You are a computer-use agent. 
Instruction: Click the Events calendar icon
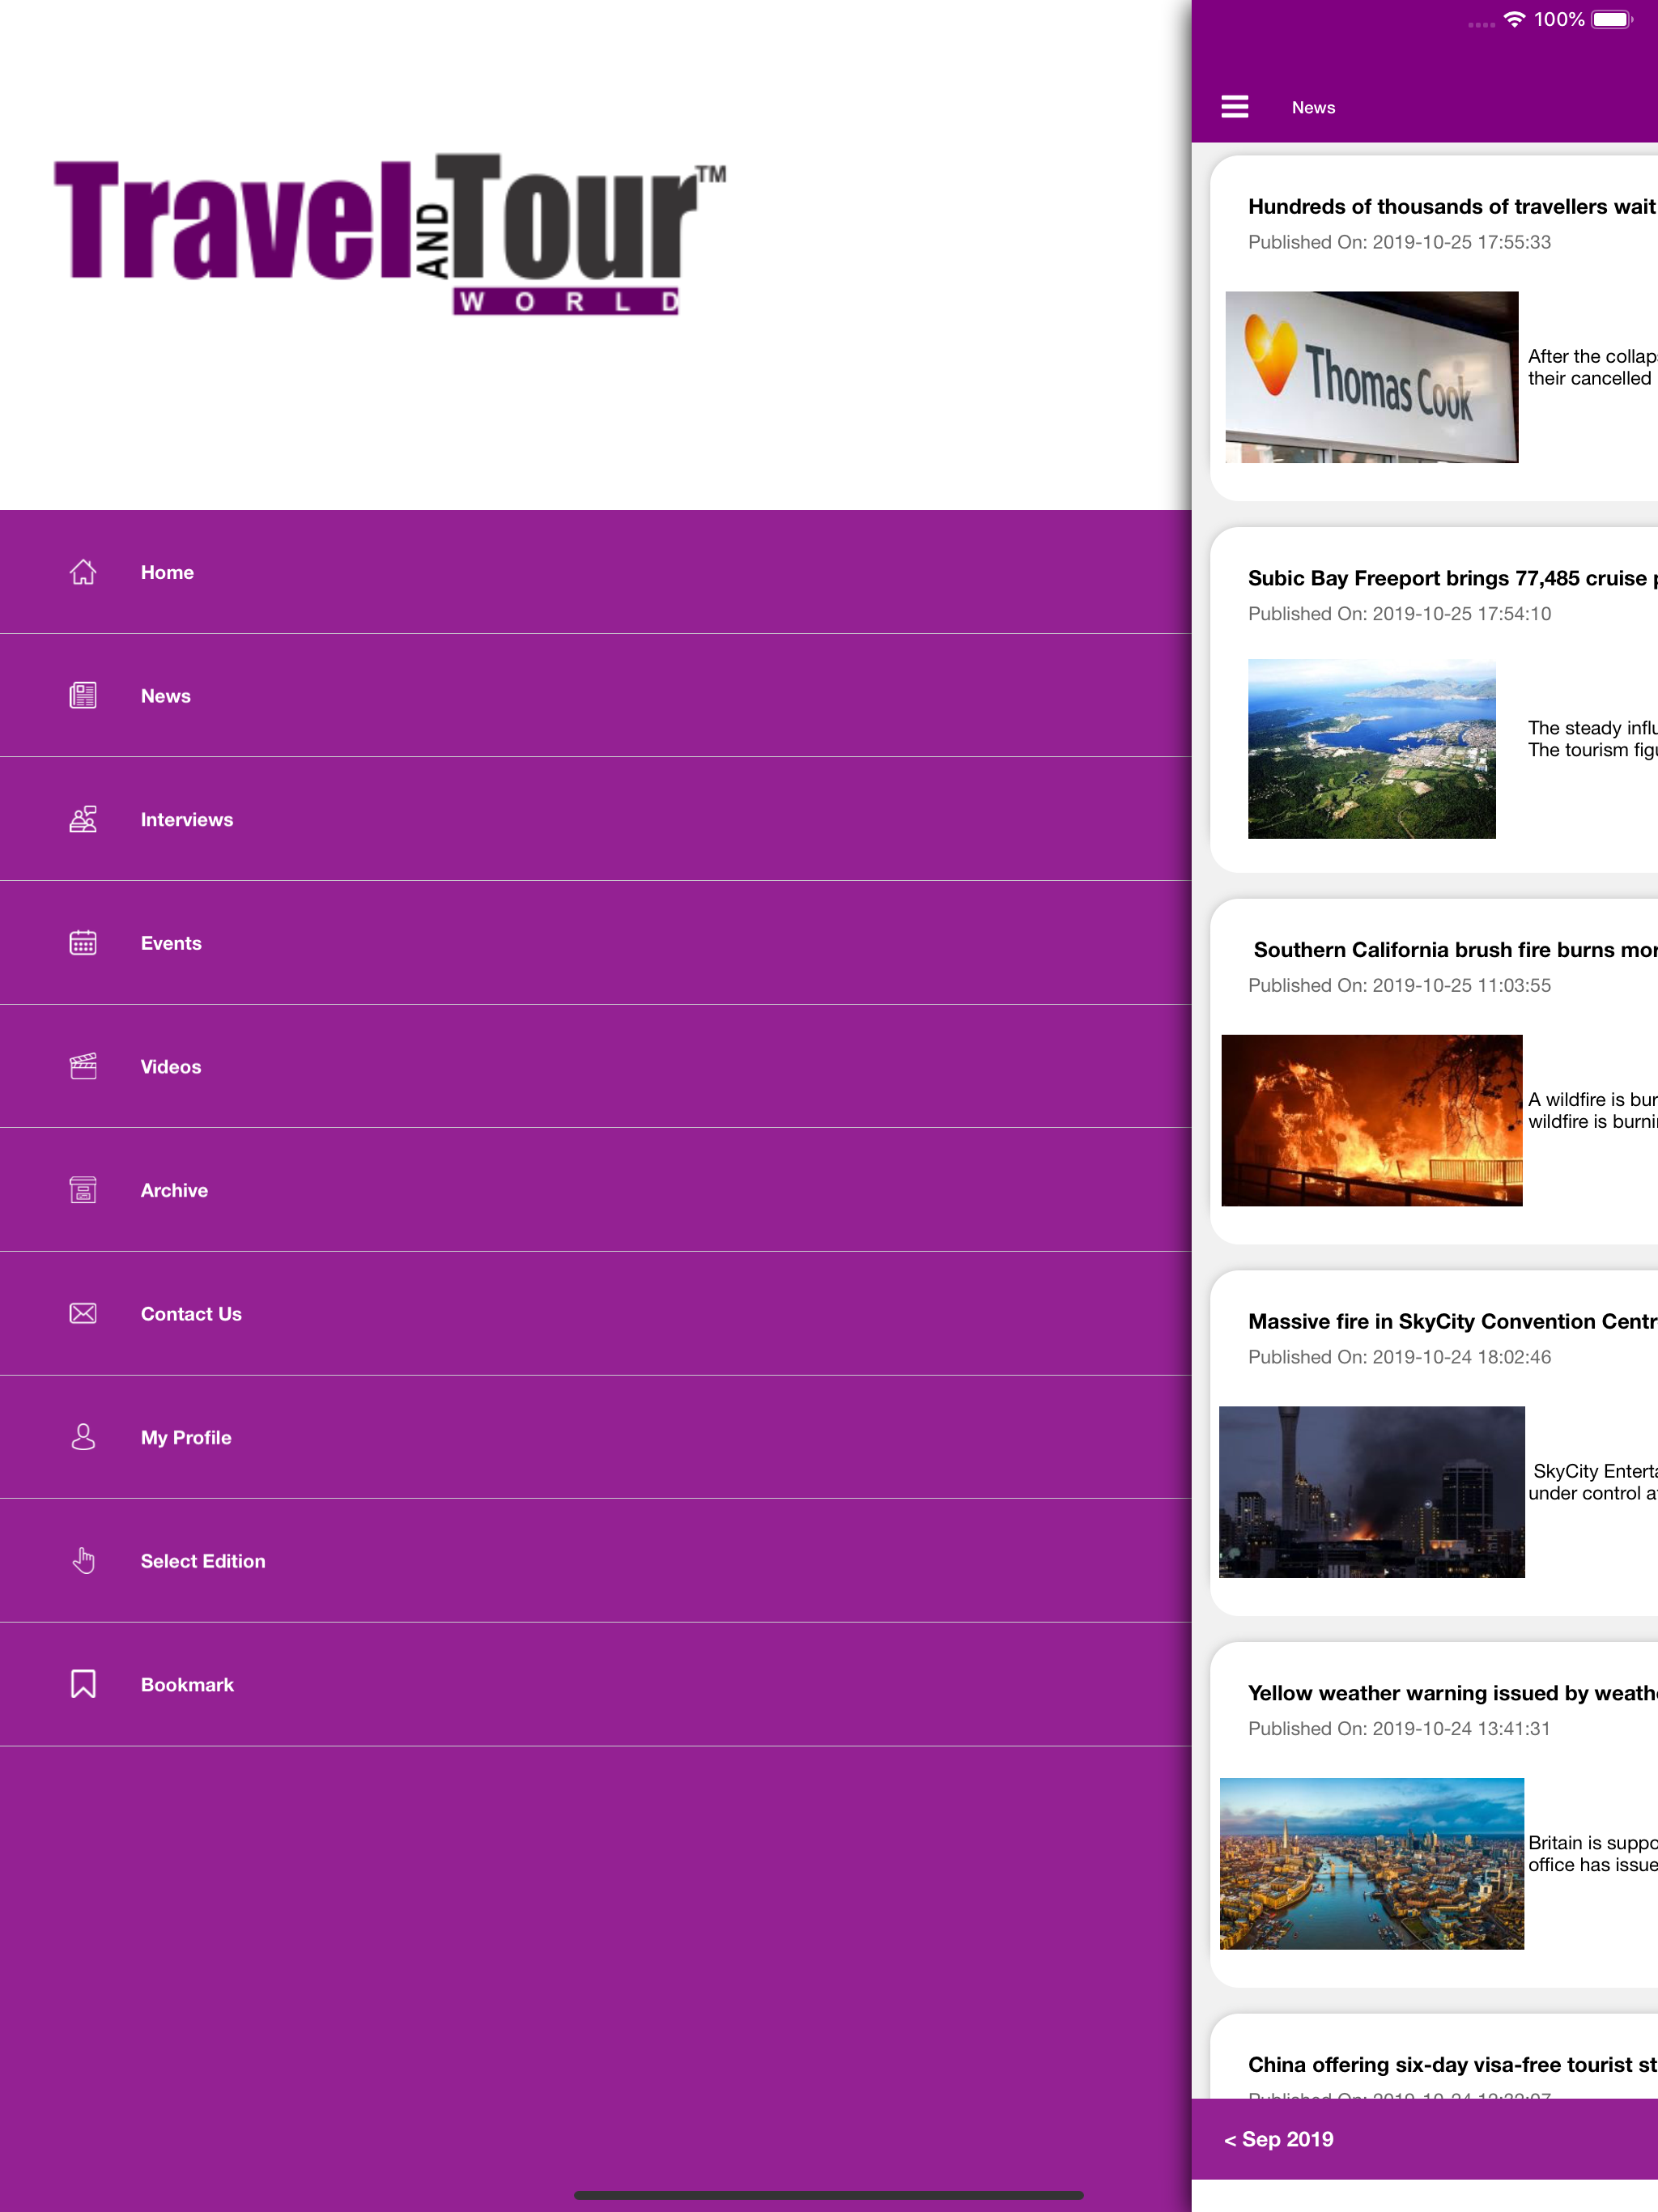click(83, 943)
